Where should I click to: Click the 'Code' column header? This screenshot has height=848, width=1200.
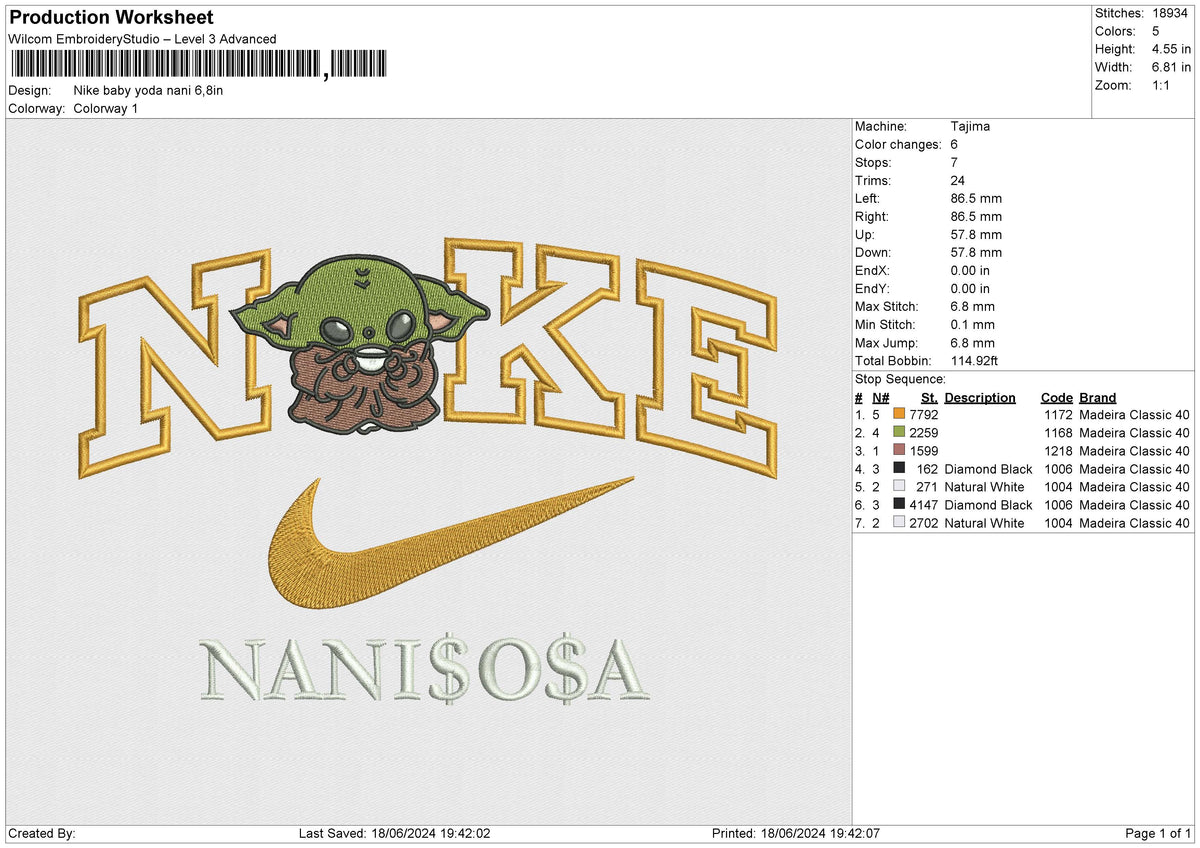coord(1056,398)
